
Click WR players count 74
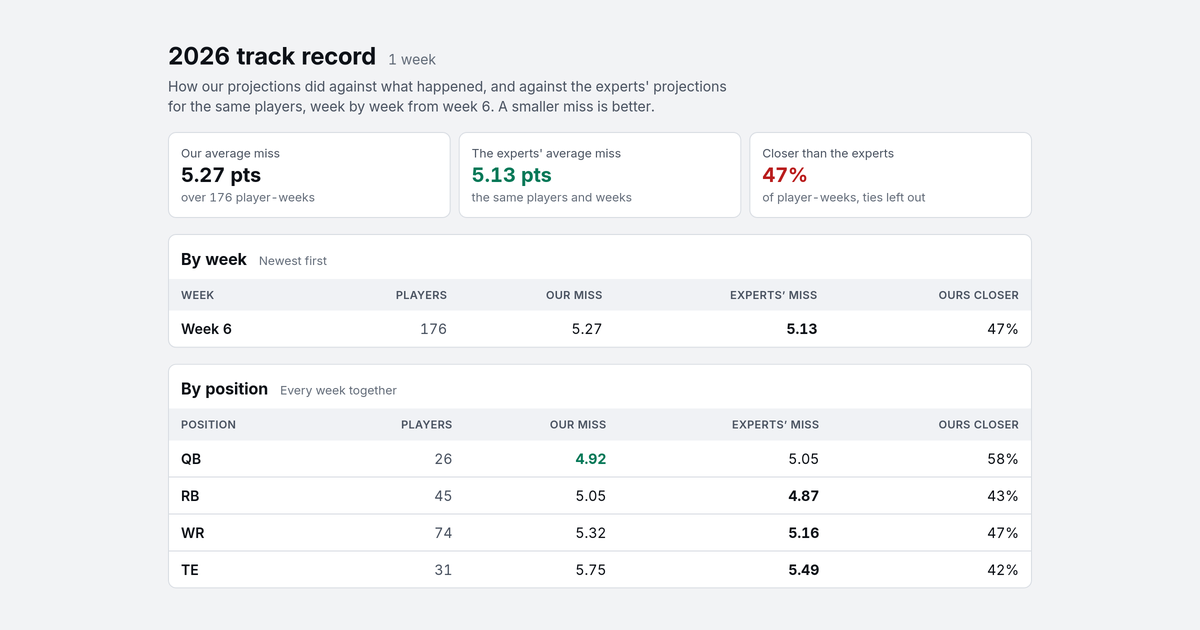click(443, 533)
